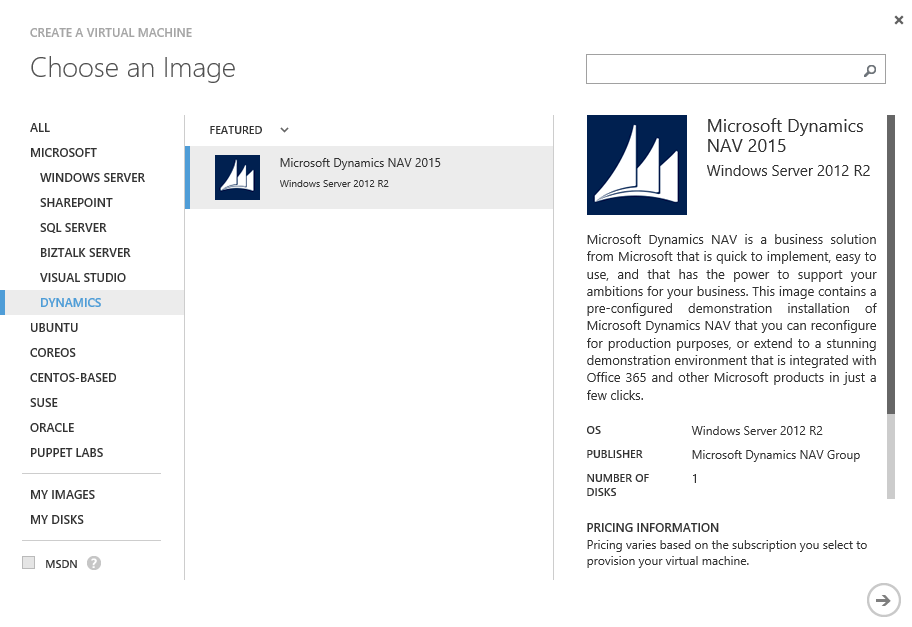Select the SQL SERVER category
This screenshot has width=912, height=627.
(x=71, y=227)
